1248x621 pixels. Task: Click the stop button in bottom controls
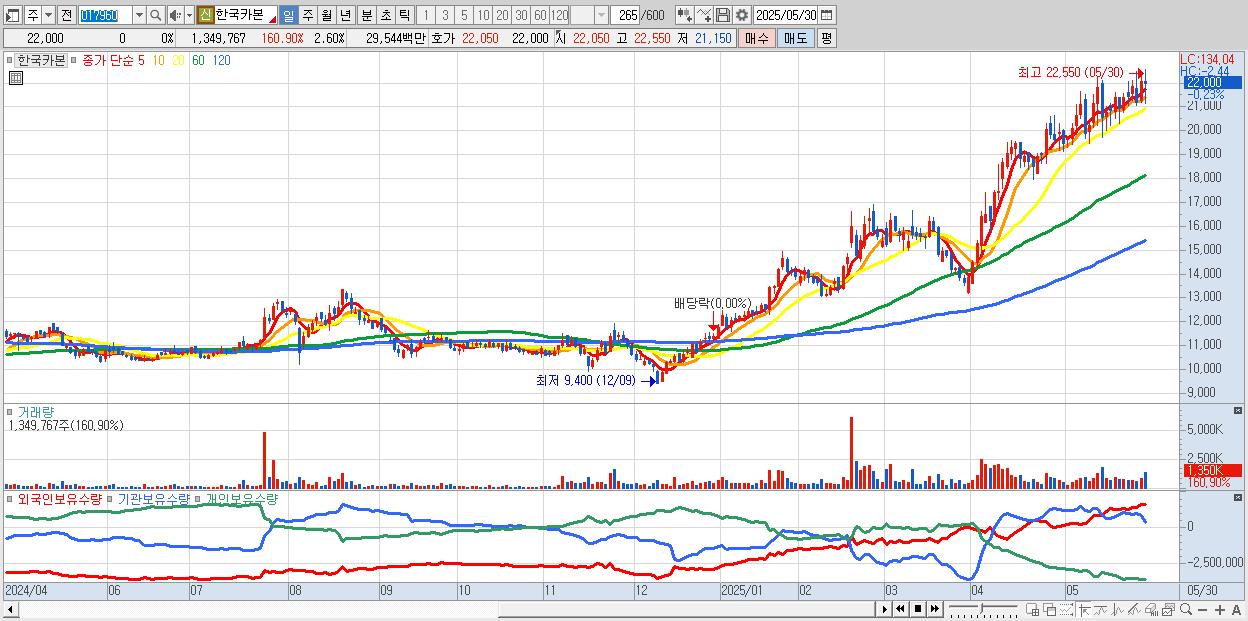click(918, 609)
